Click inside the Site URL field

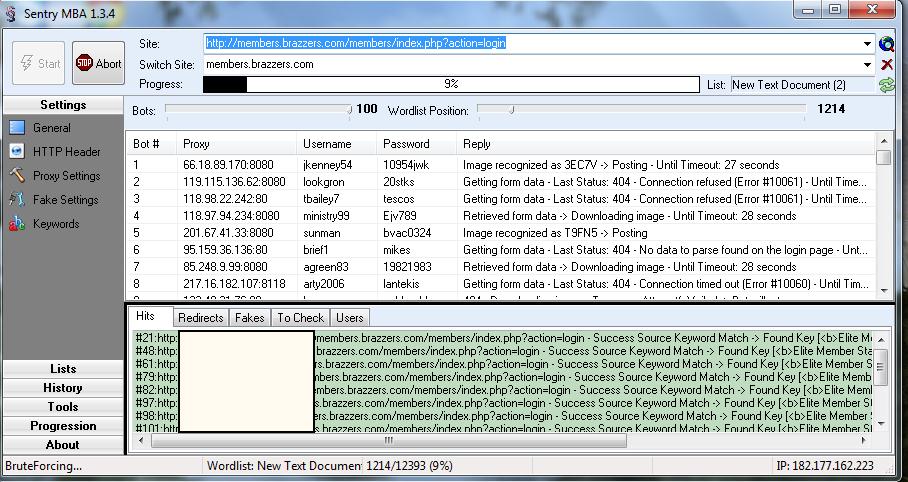click(533, 43)
